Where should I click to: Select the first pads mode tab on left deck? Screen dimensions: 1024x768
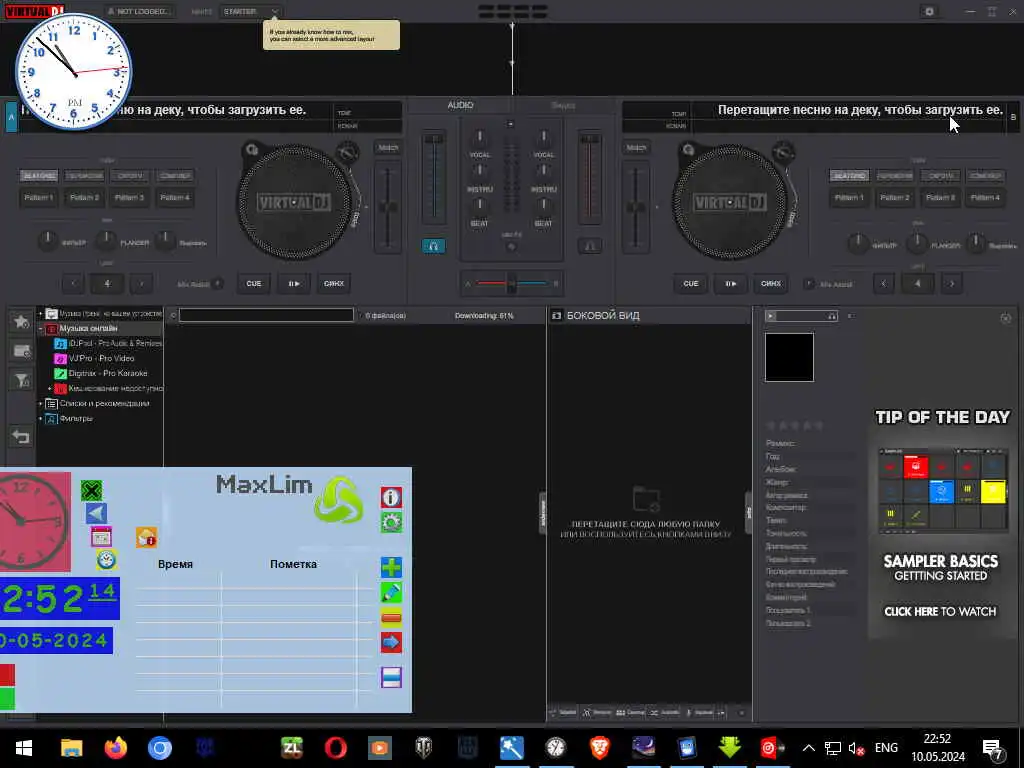(39, 176)
